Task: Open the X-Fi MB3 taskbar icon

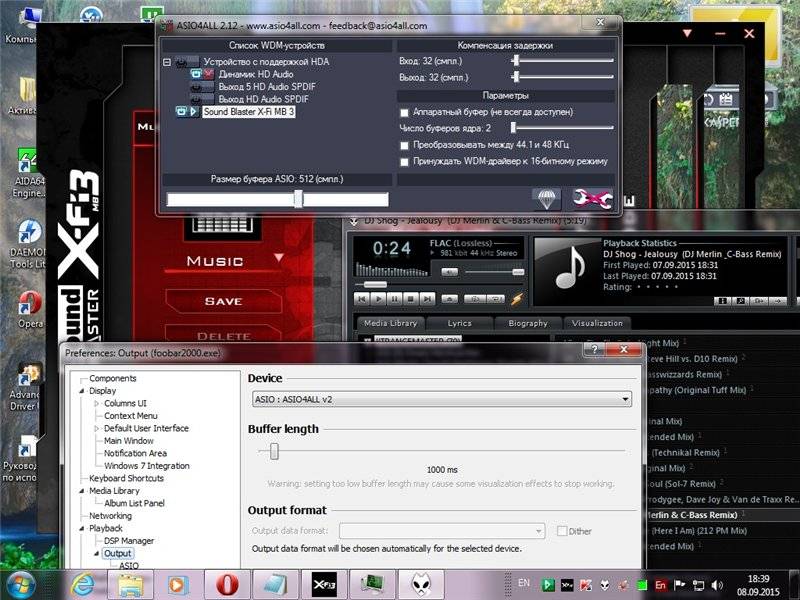Action: pos(324,585)
